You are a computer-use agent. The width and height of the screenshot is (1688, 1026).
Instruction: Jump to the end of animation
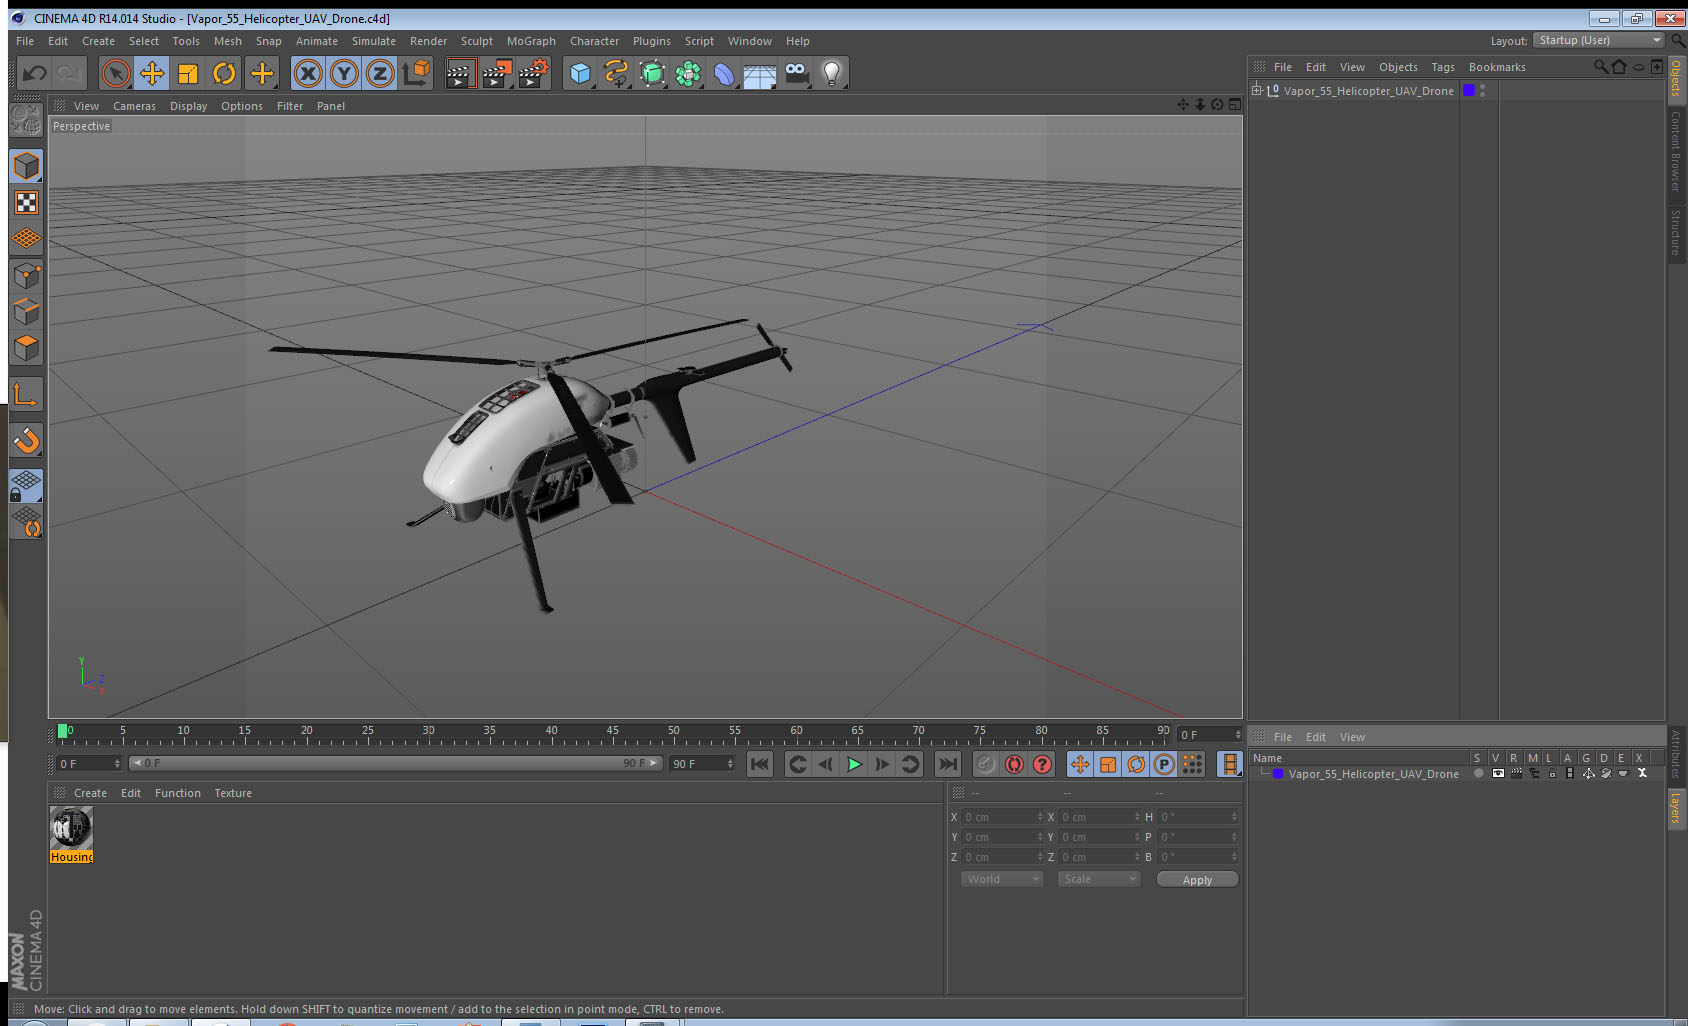click(x=947, y=764)
